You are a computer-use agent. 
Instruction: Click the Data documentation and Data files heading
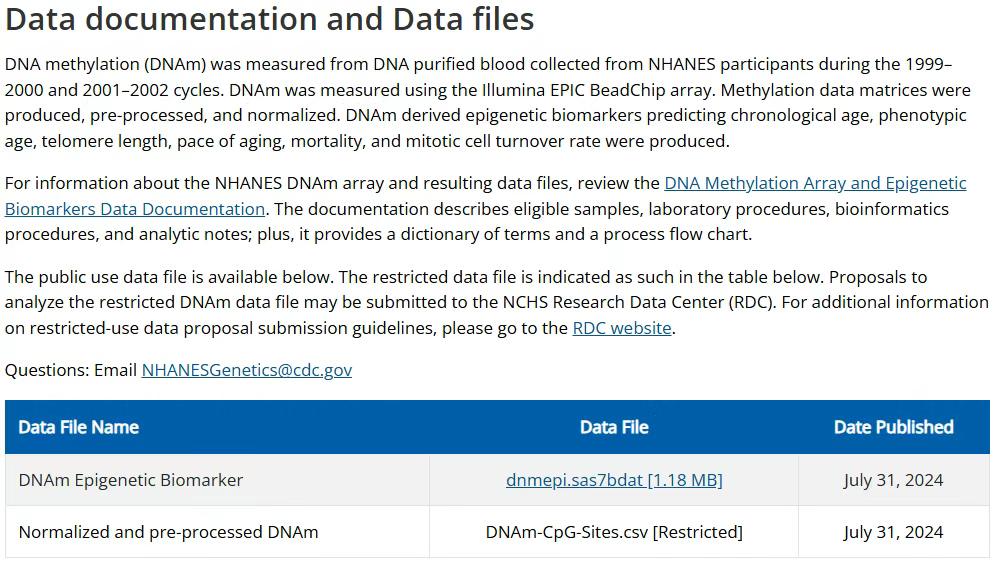click(269, 19)
